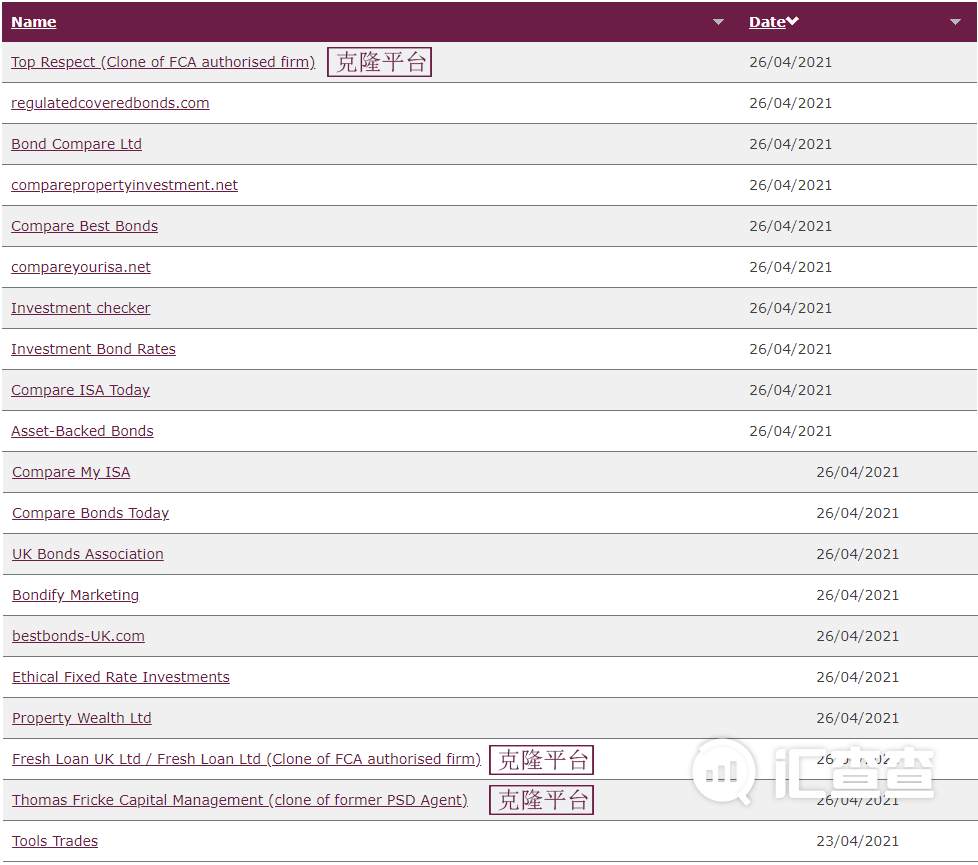Open the Name column filter dropdown arrow

pos(719,22)
